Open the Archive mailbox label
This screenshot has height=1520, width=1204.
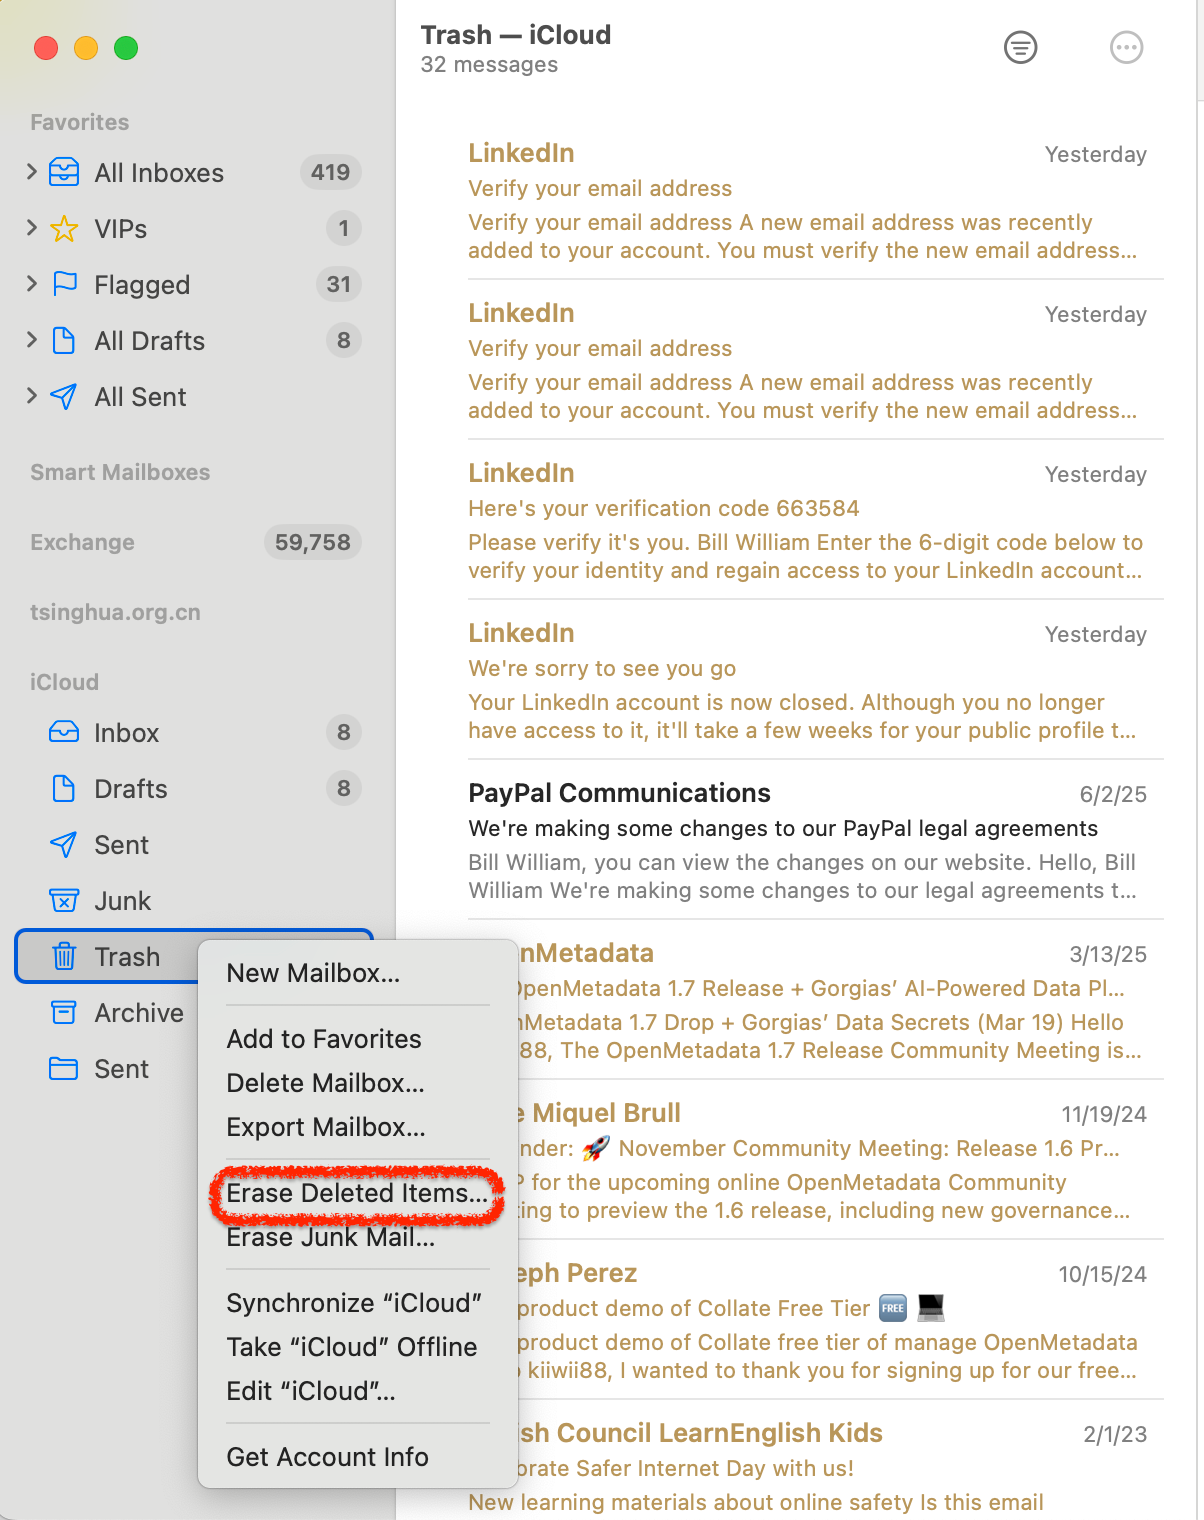click(139, 1013)
